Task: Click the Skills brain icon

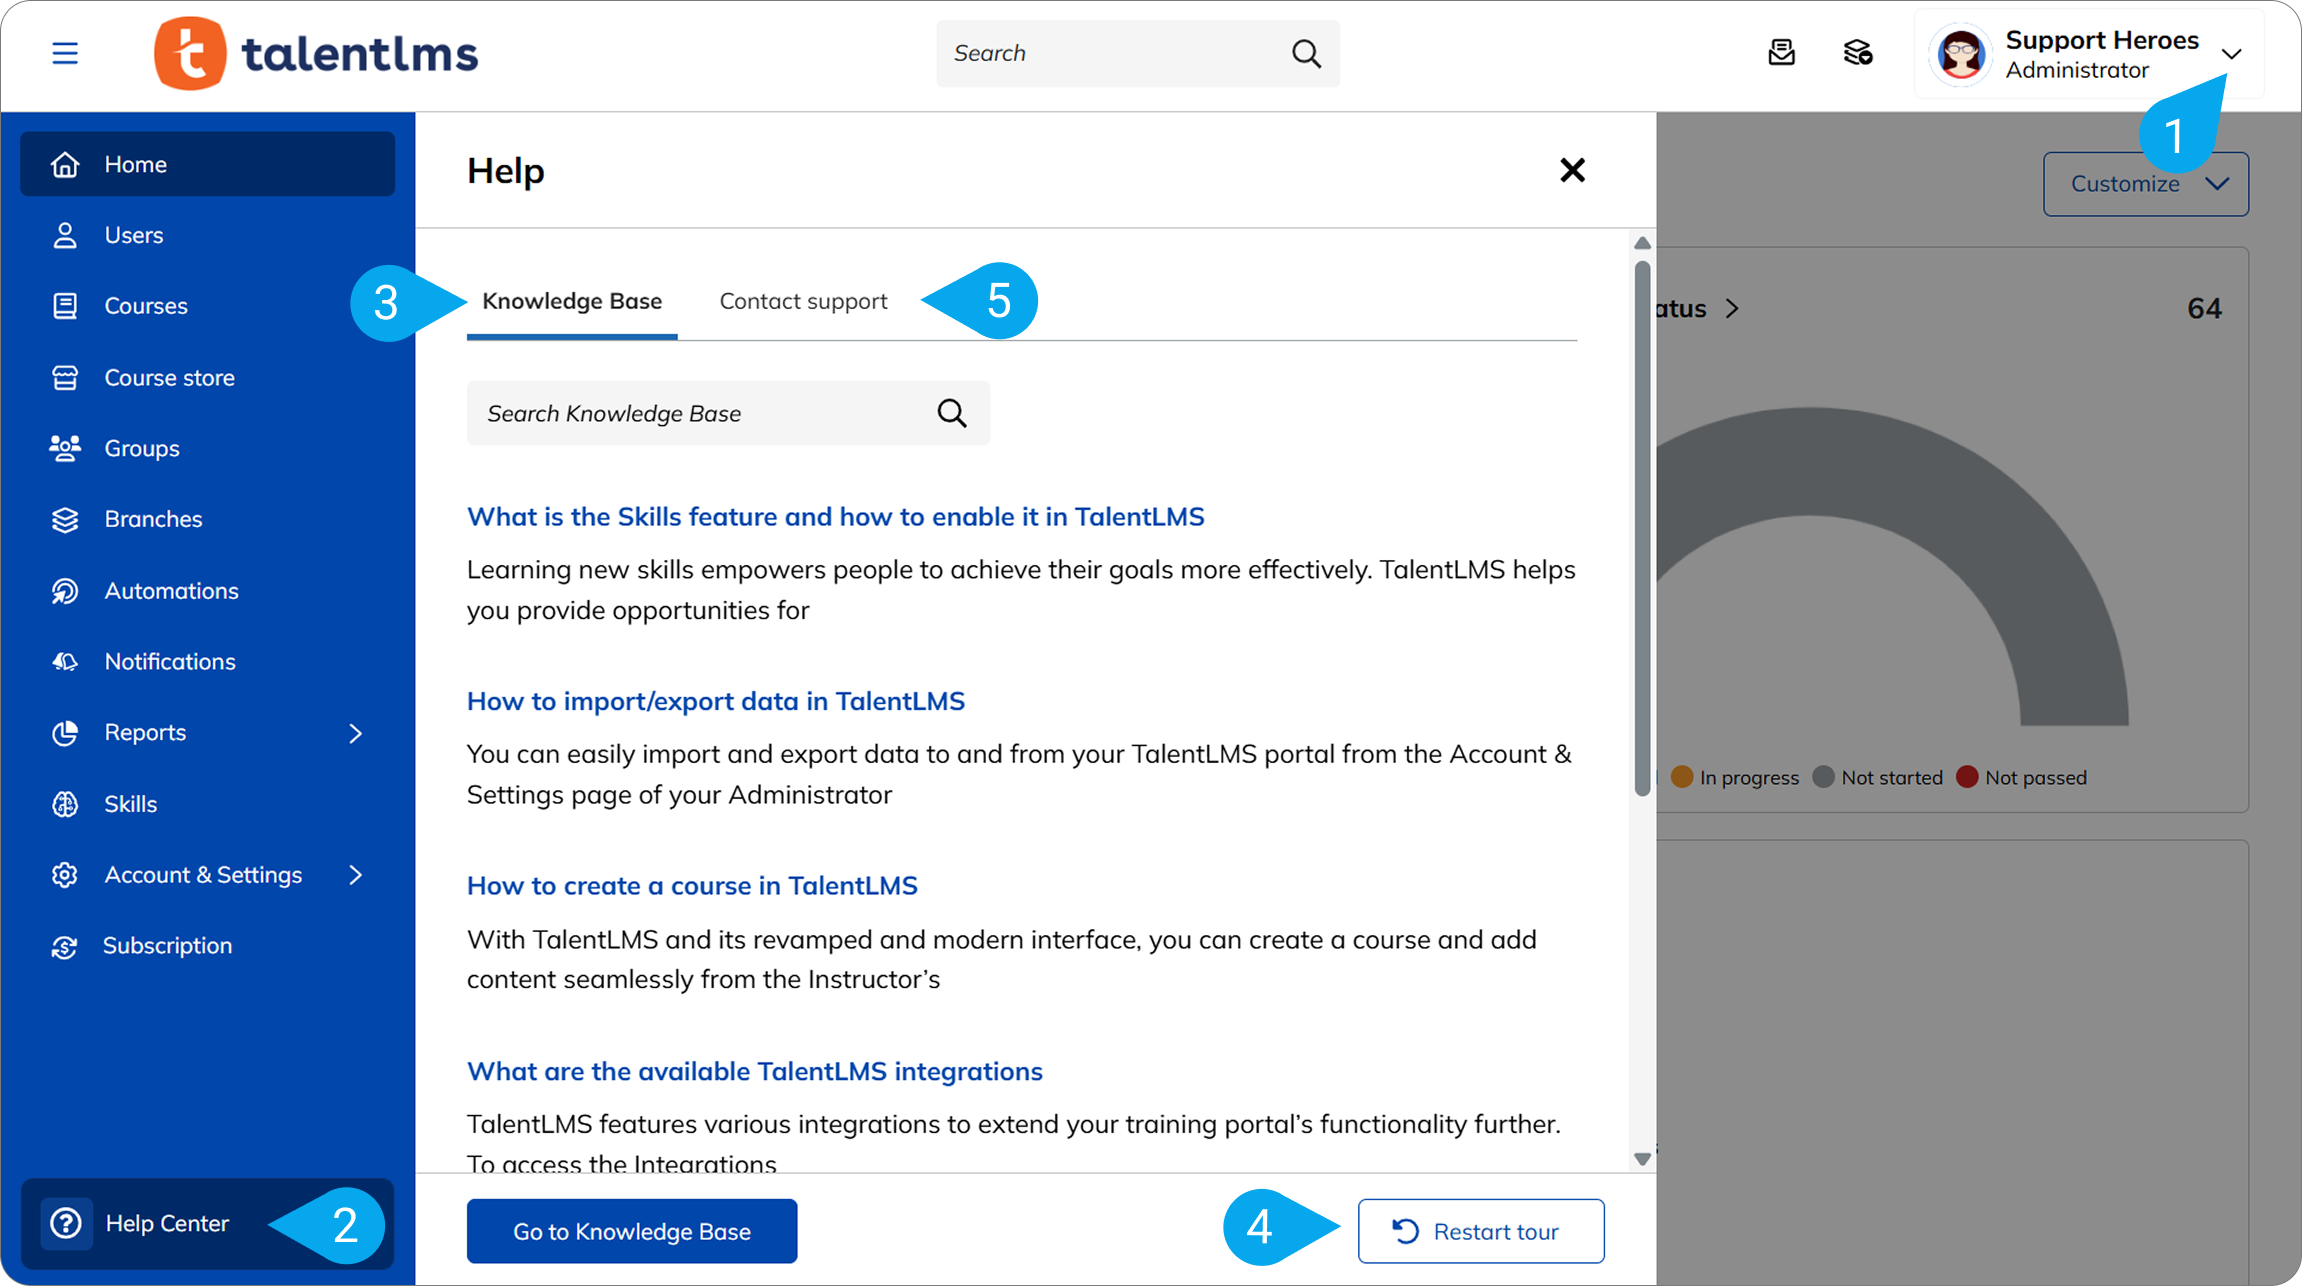Action: click(65, 804)
